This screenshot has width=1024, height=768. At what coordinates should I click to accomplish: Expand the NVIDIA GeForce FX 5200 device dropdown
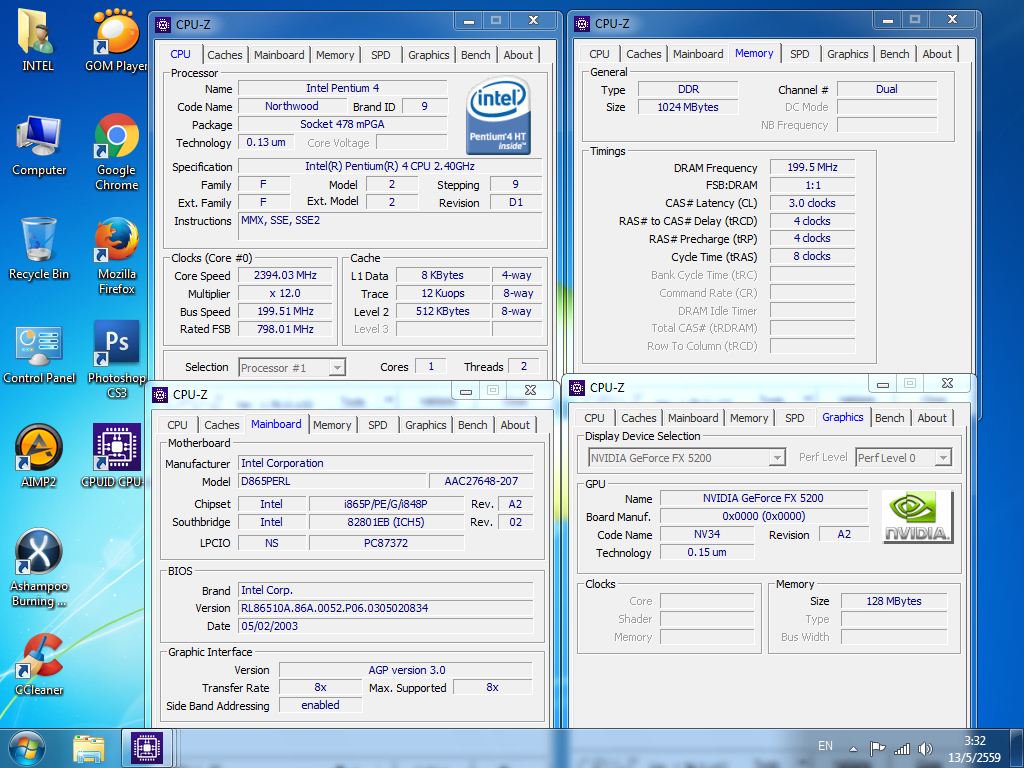(776, 458)
